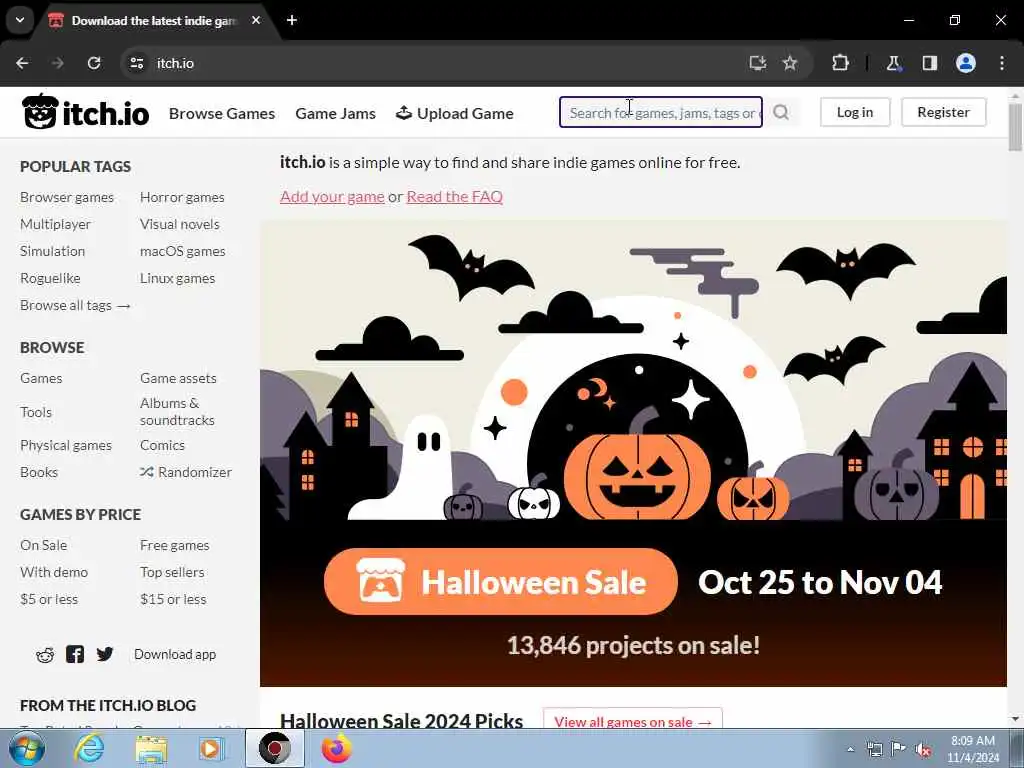Open the tab search dropdown
The height and width of the screenshot is (768, 1024).
[x=20, y=20]
